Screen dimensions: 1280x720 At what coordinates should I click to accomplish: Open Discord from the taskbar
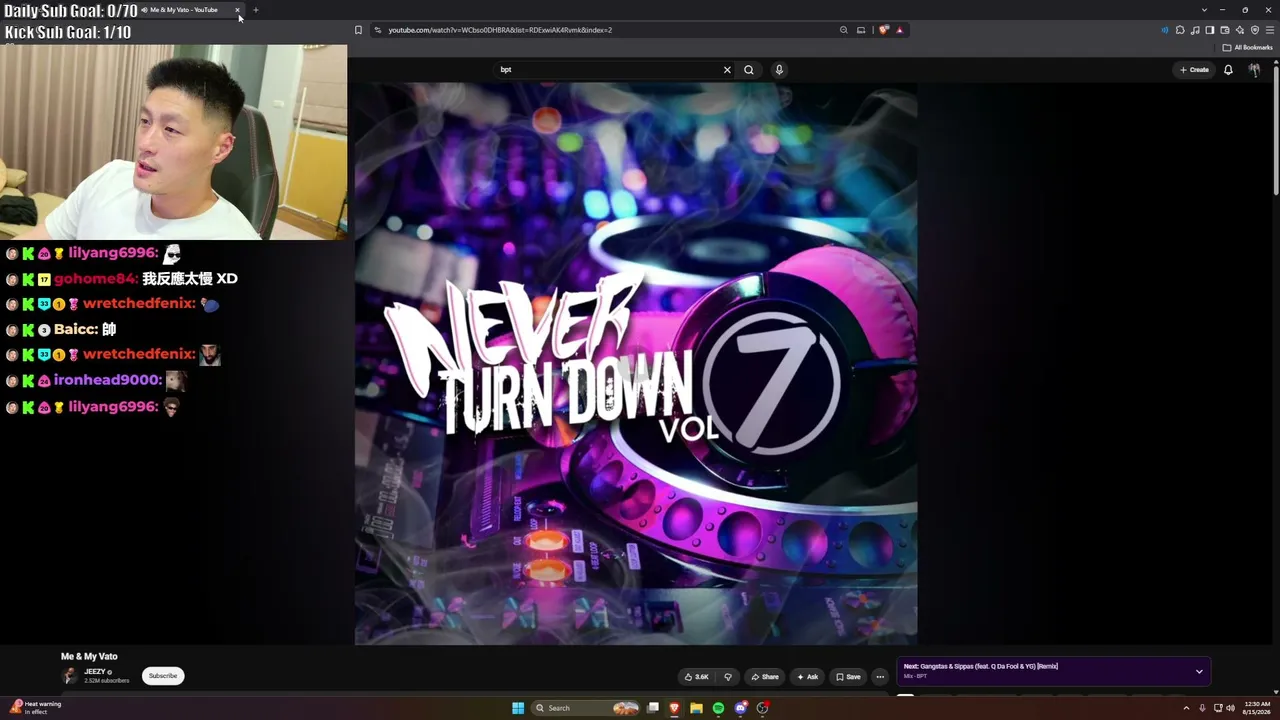pyautogui.click(x=740, y=708)
